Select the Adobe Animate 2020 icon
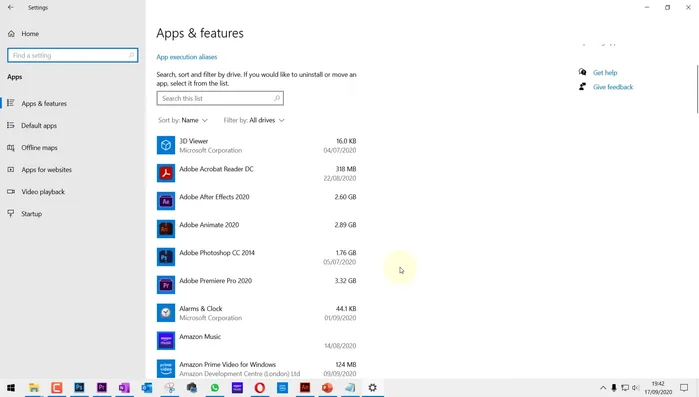Viewport: 699px width, 397px height. coord(166,229)
